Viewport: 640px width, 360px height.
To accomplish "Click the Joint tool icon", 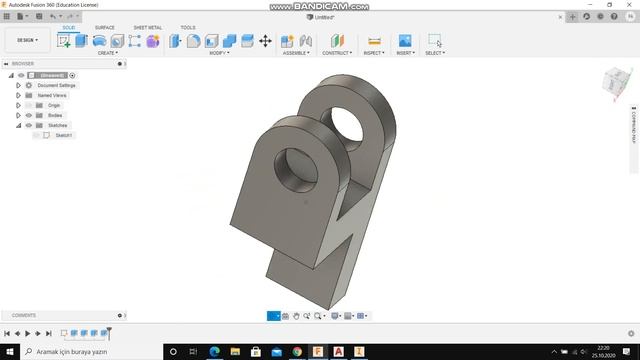I will coord(305,41).
